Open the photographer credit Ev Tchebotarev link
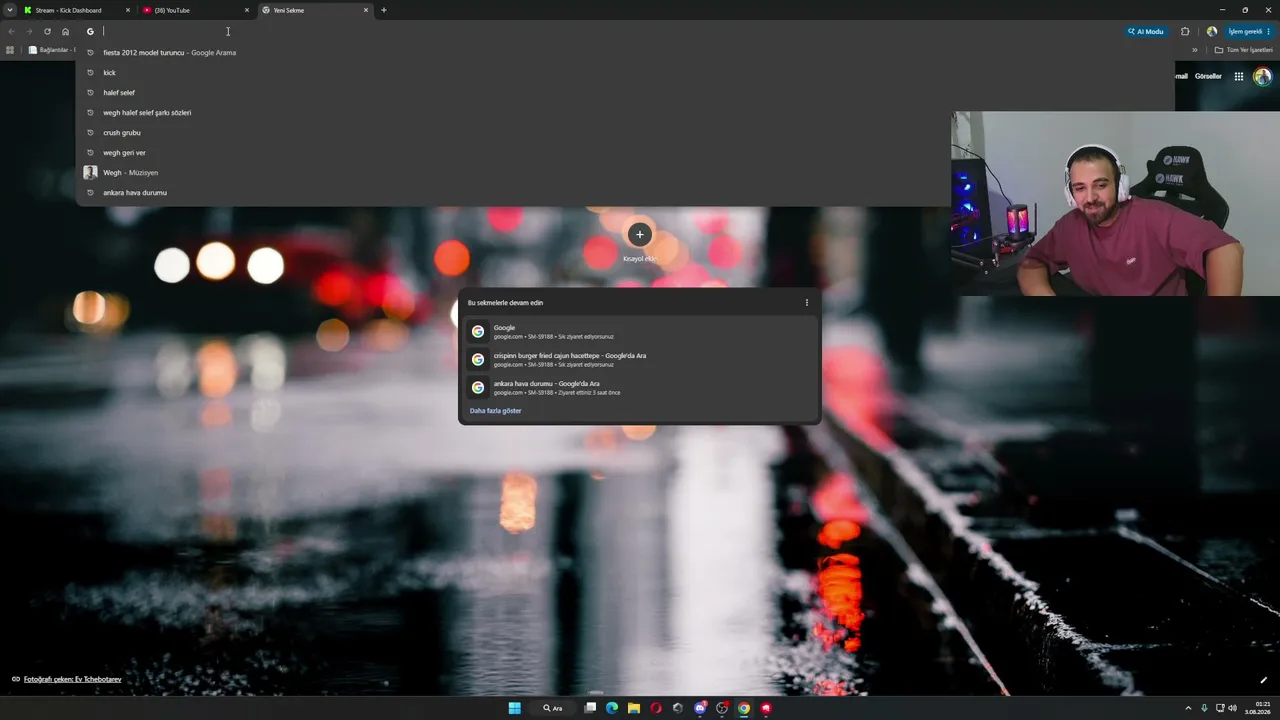 pyautogui.click(x=72, y=679)
